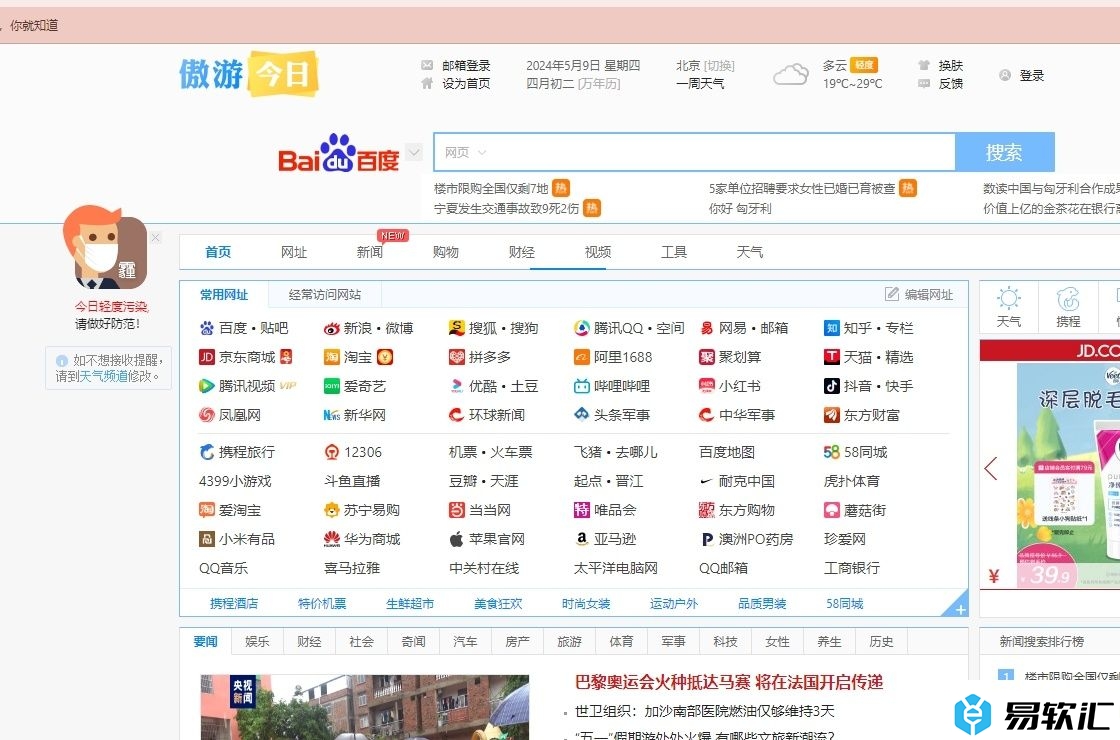Show the previous JD ad slide
1120x740 pixels.
coord(991,469)
